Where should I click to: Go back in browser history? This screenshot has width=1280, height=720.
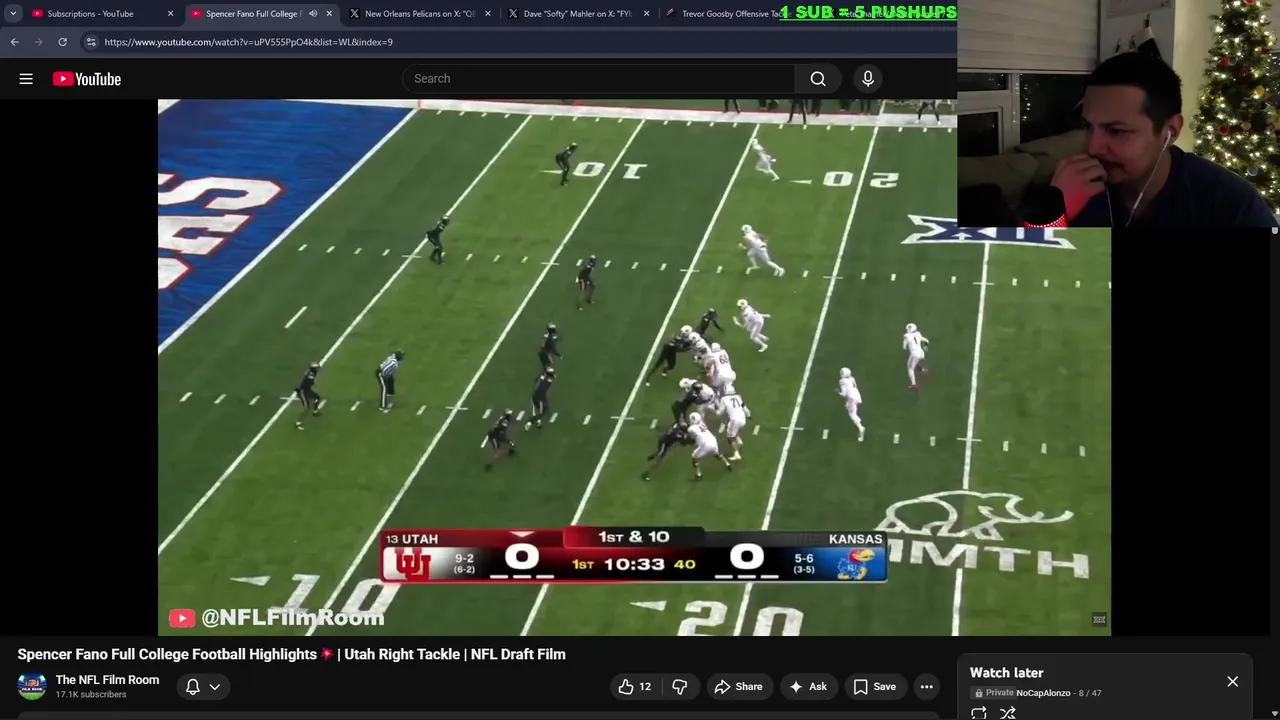click(14, 42)
